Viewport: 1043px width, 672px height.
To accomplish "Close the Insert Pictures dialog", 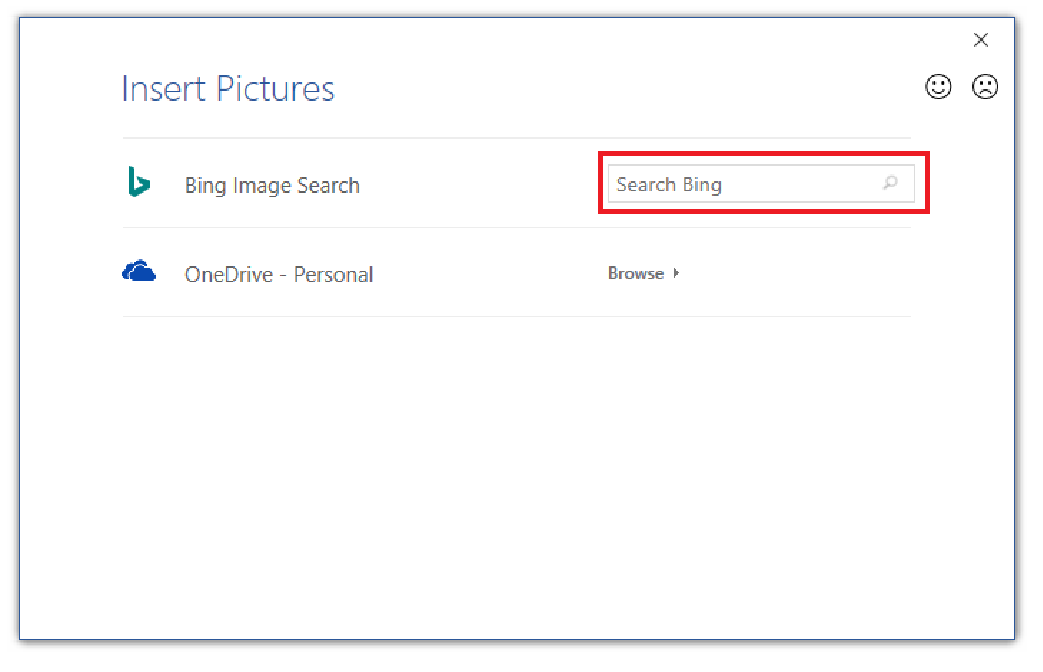I will coord(980,40).
